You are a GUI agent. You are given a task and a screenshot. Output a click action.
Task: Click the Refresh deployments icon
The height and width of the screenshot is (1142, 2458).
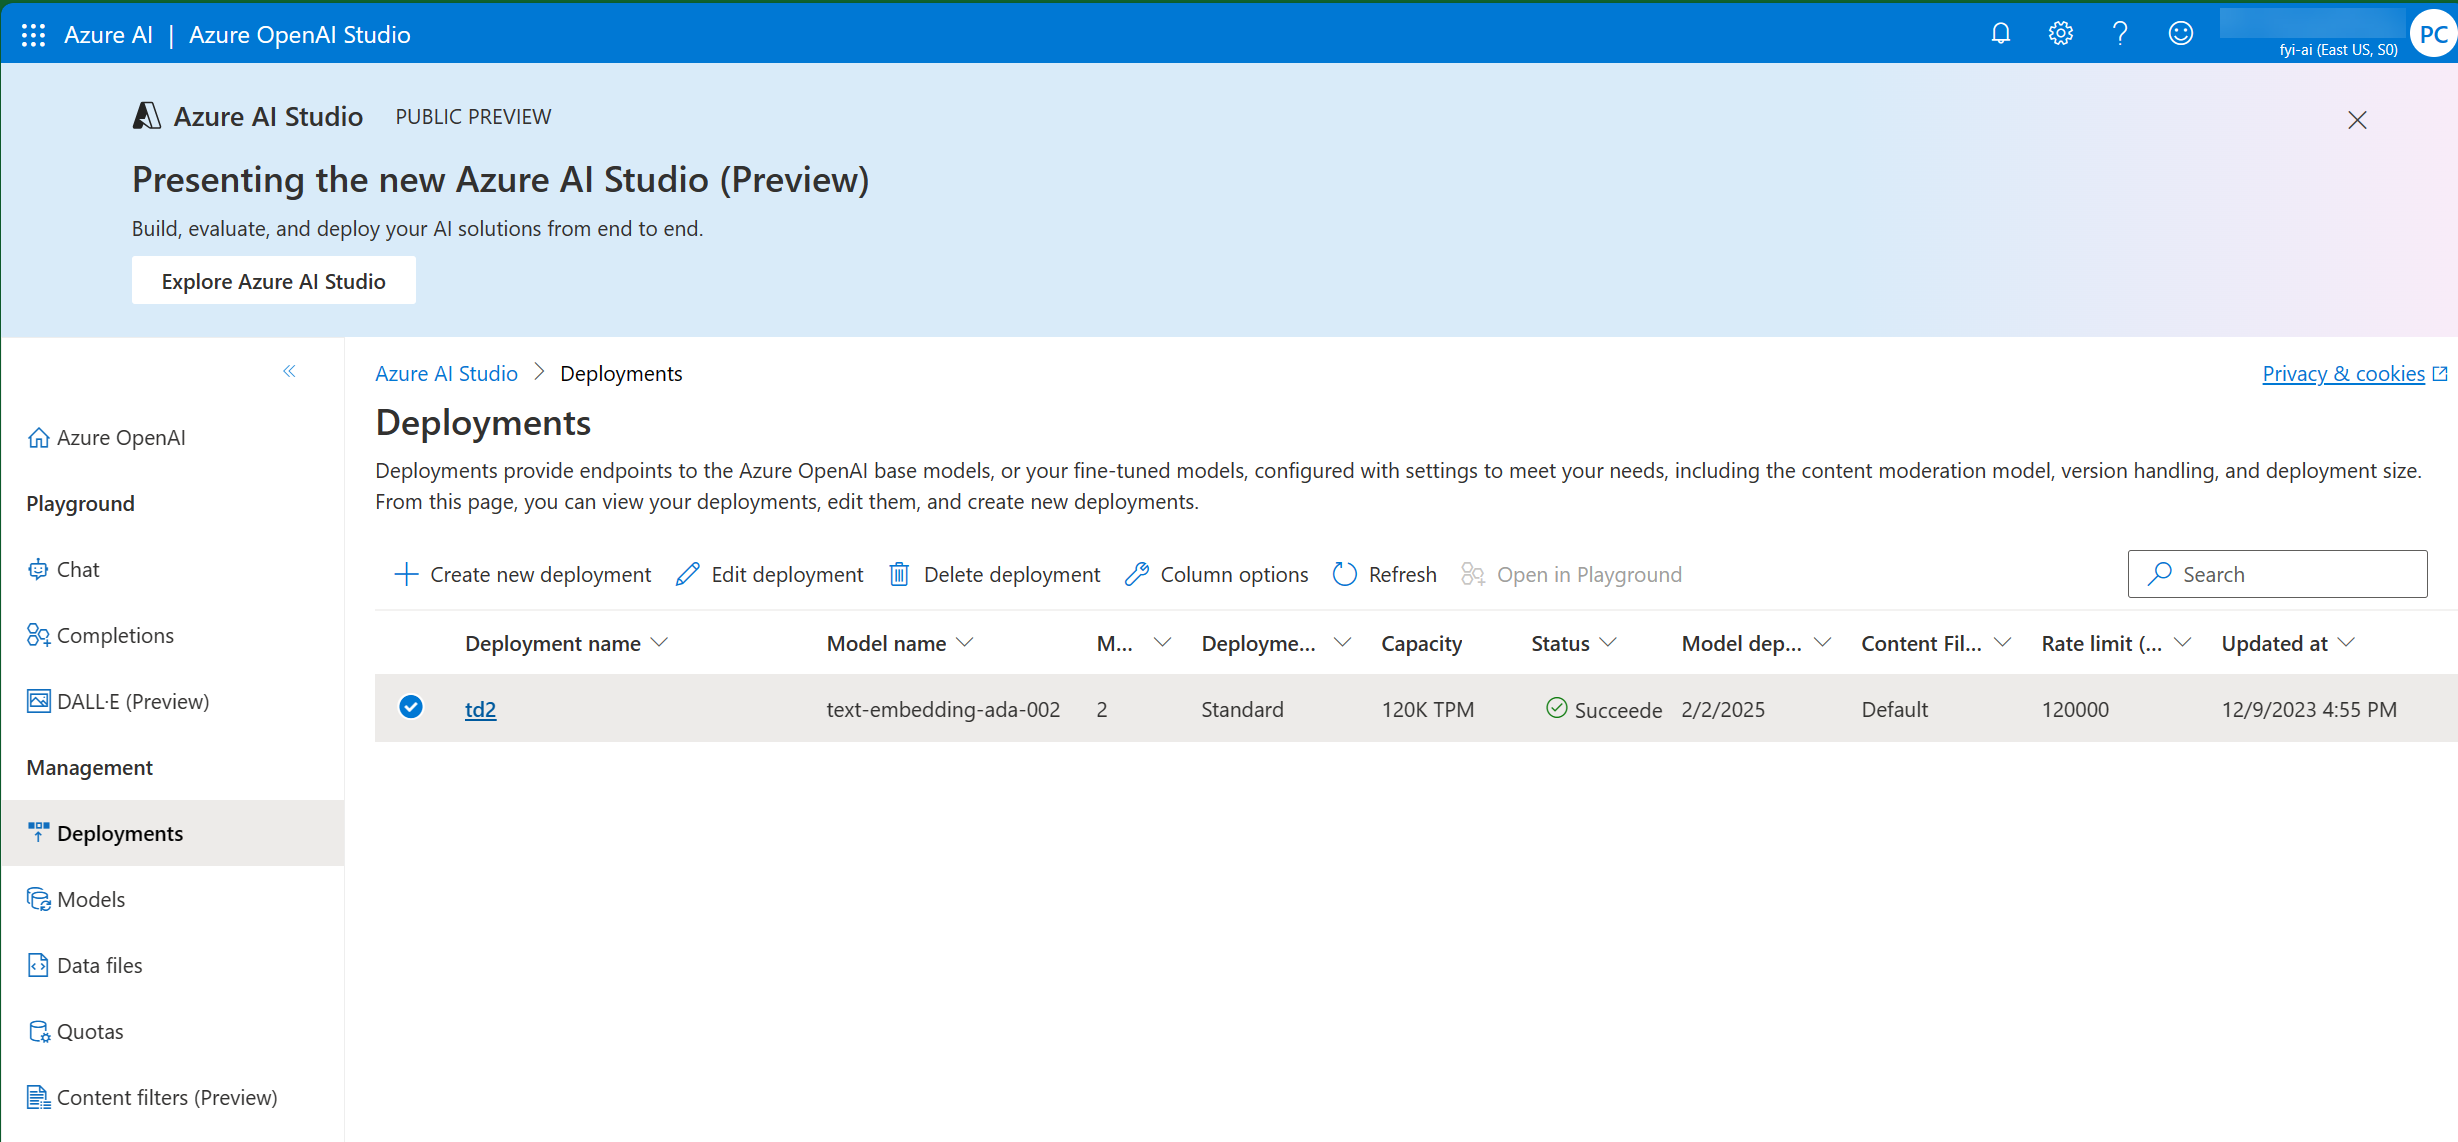(x=1345, y=574)
